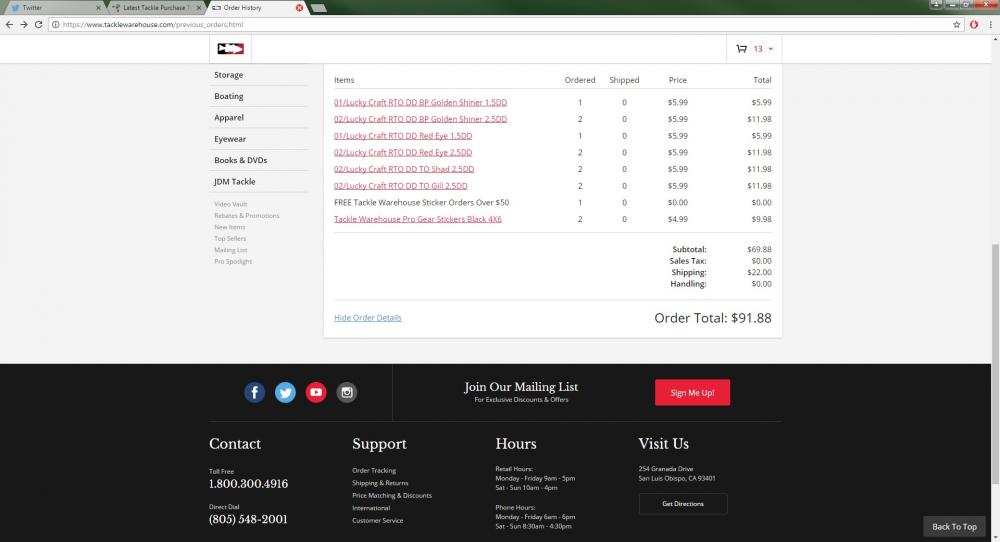The image size is (1000, 542).
Task: Open the YouTube social icon in footer
Action: [316, 392]
